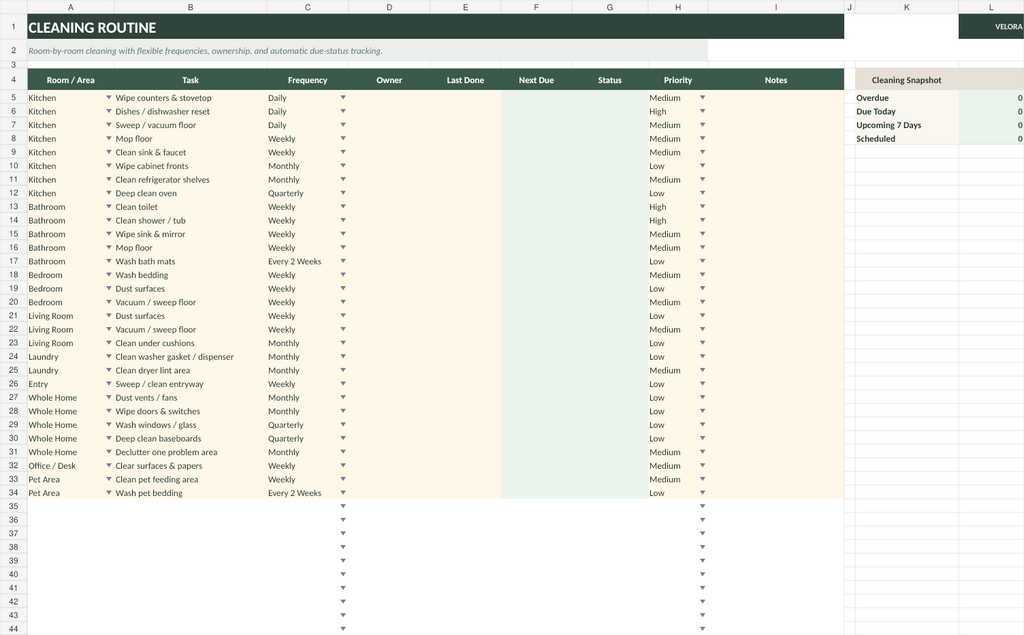
Task: Click the Room / Area column heading
Action: pos(71,80)
